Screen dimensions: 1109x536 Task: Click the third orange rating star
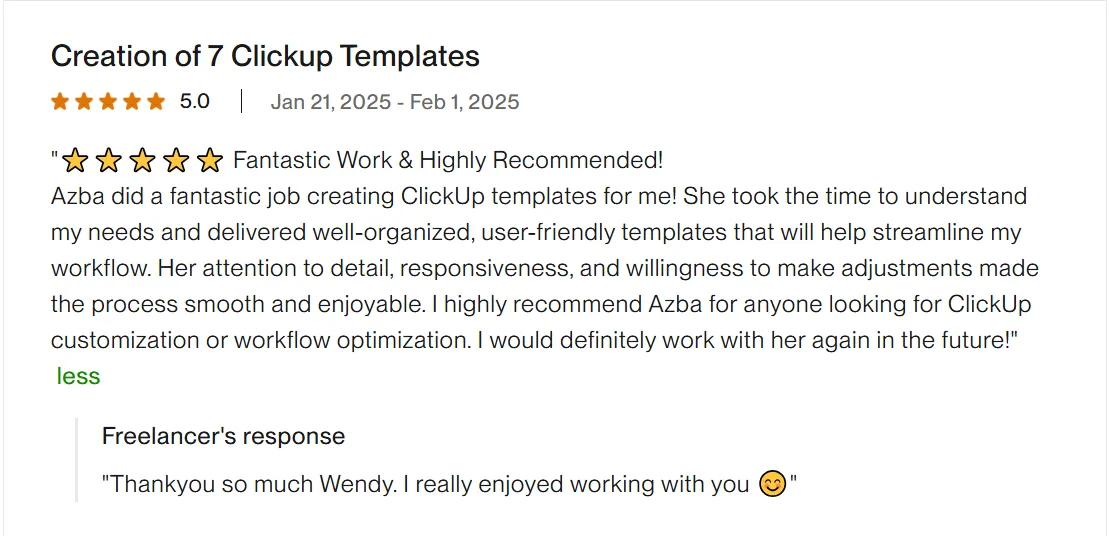(x=108, y=101)
